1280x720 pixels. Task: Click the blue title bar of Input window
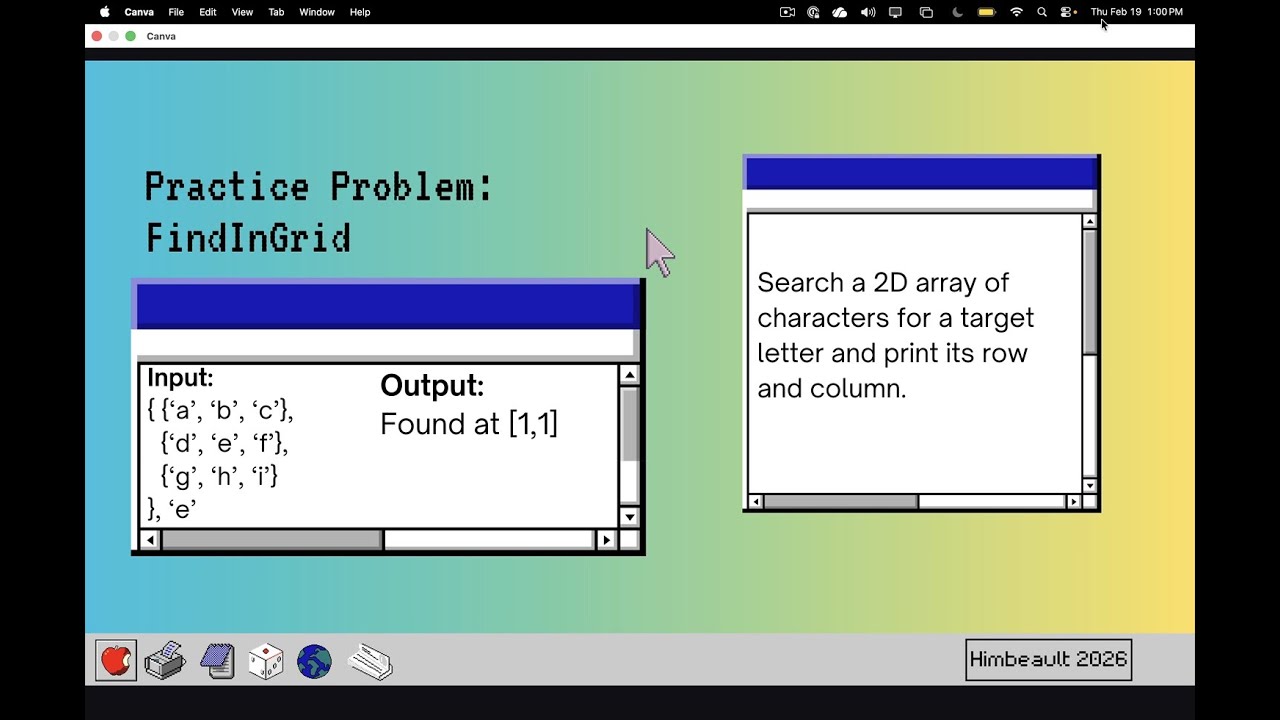point(386,306)
